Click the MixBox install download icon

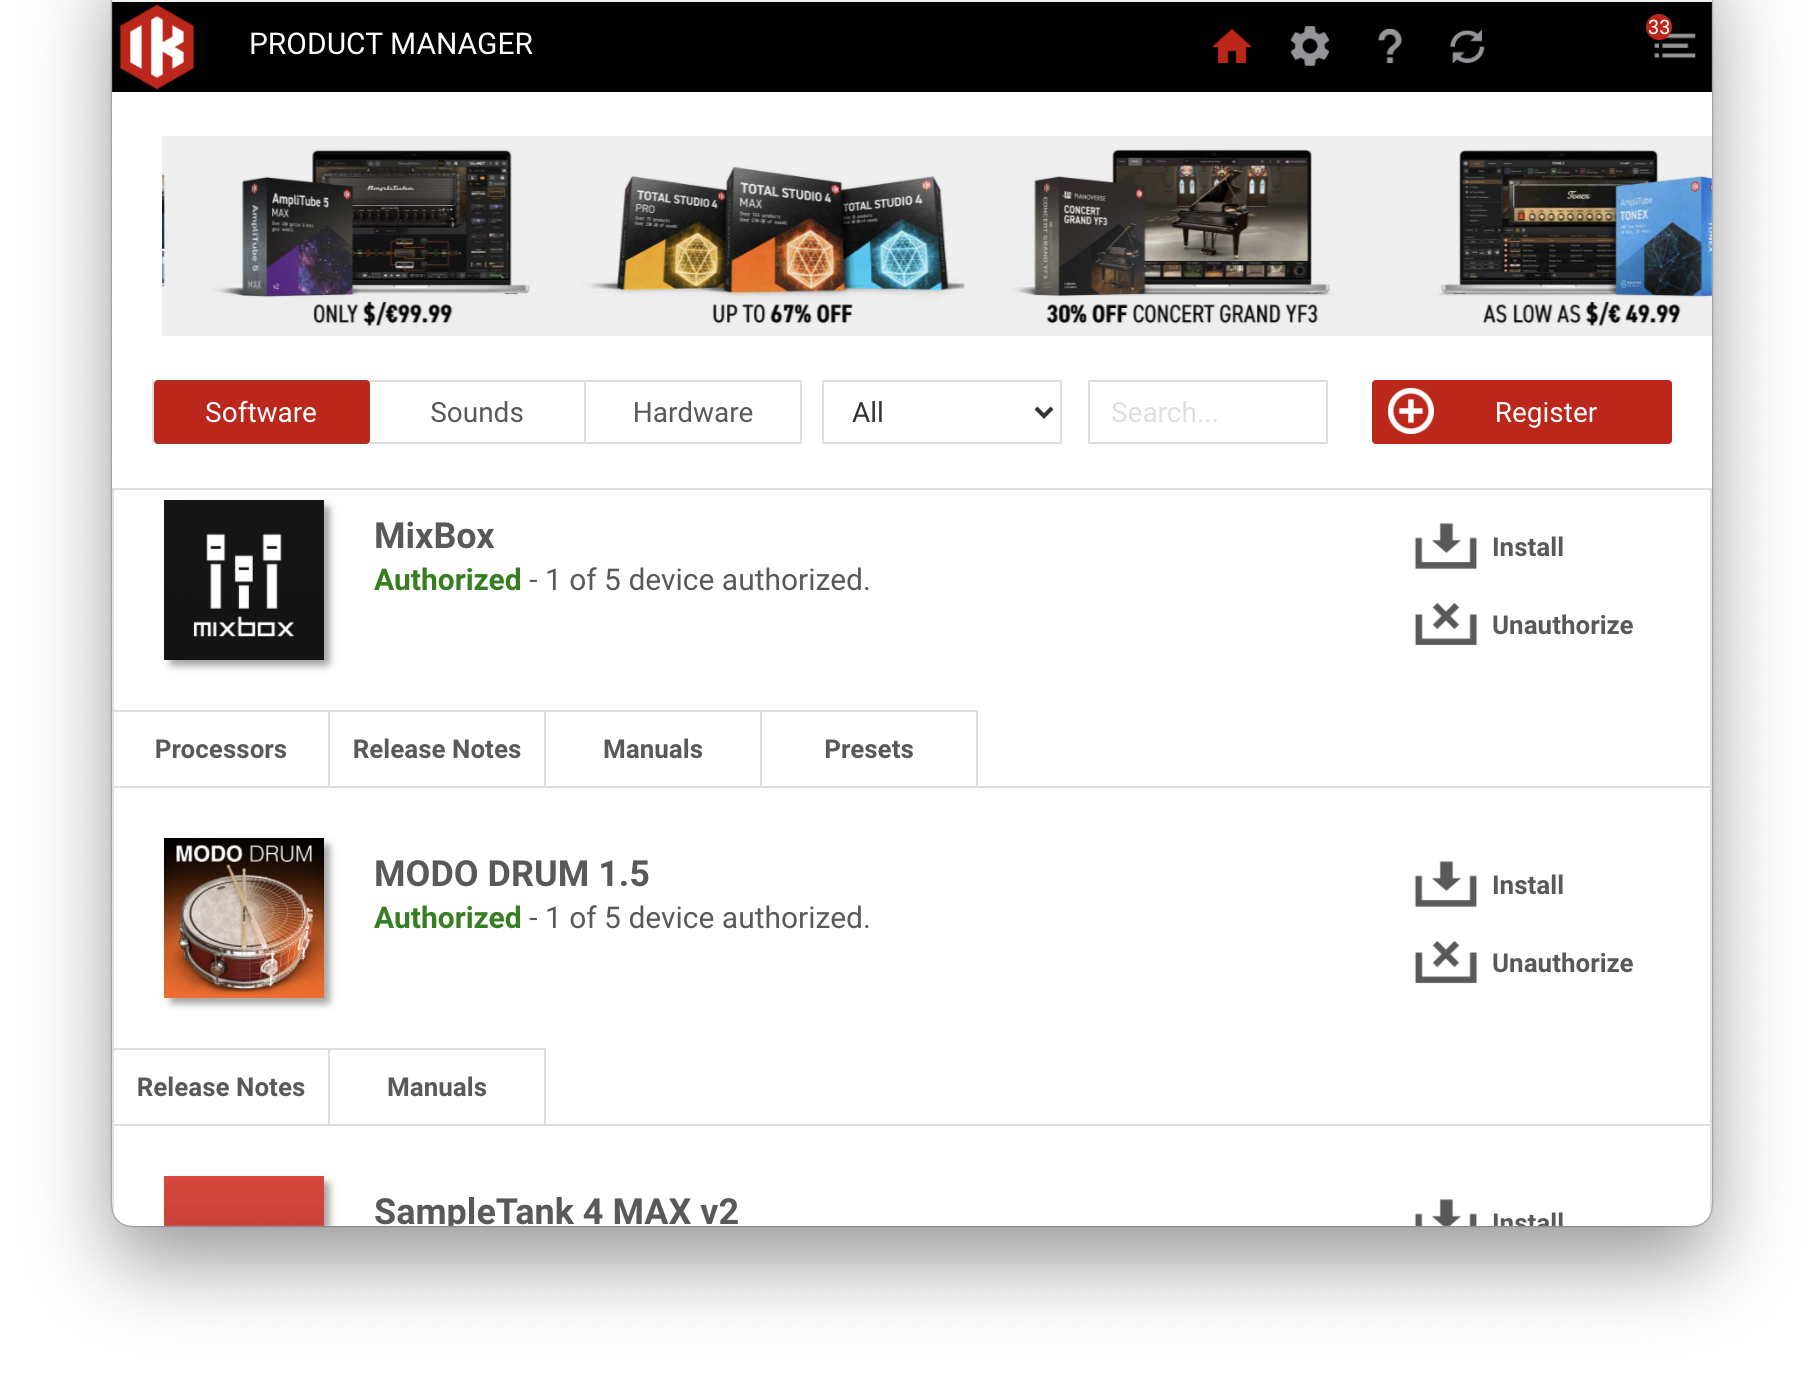click(1445, 546)
